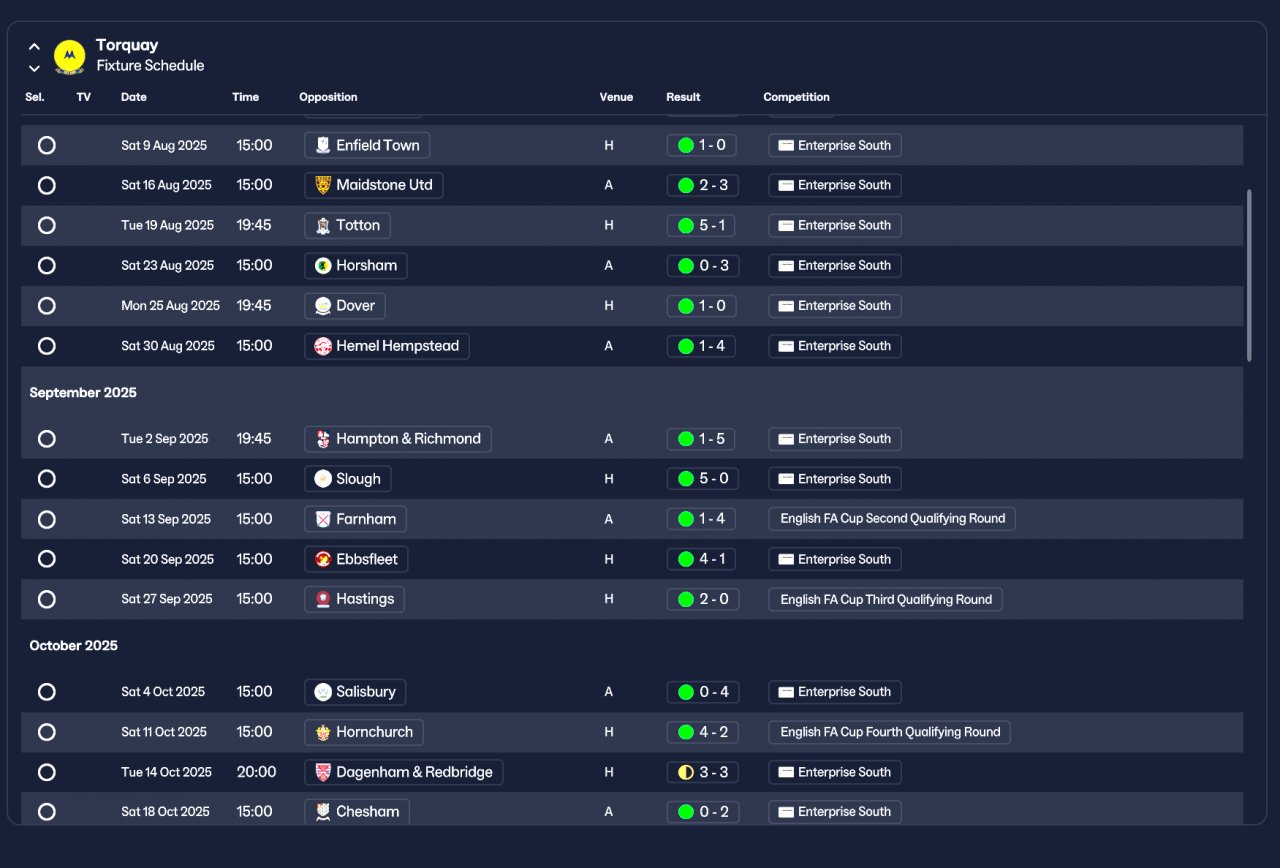Open English FA Cup Third Qualifying Round
The height and width of the screenshot is (868, 1280).
pos(885,599)
